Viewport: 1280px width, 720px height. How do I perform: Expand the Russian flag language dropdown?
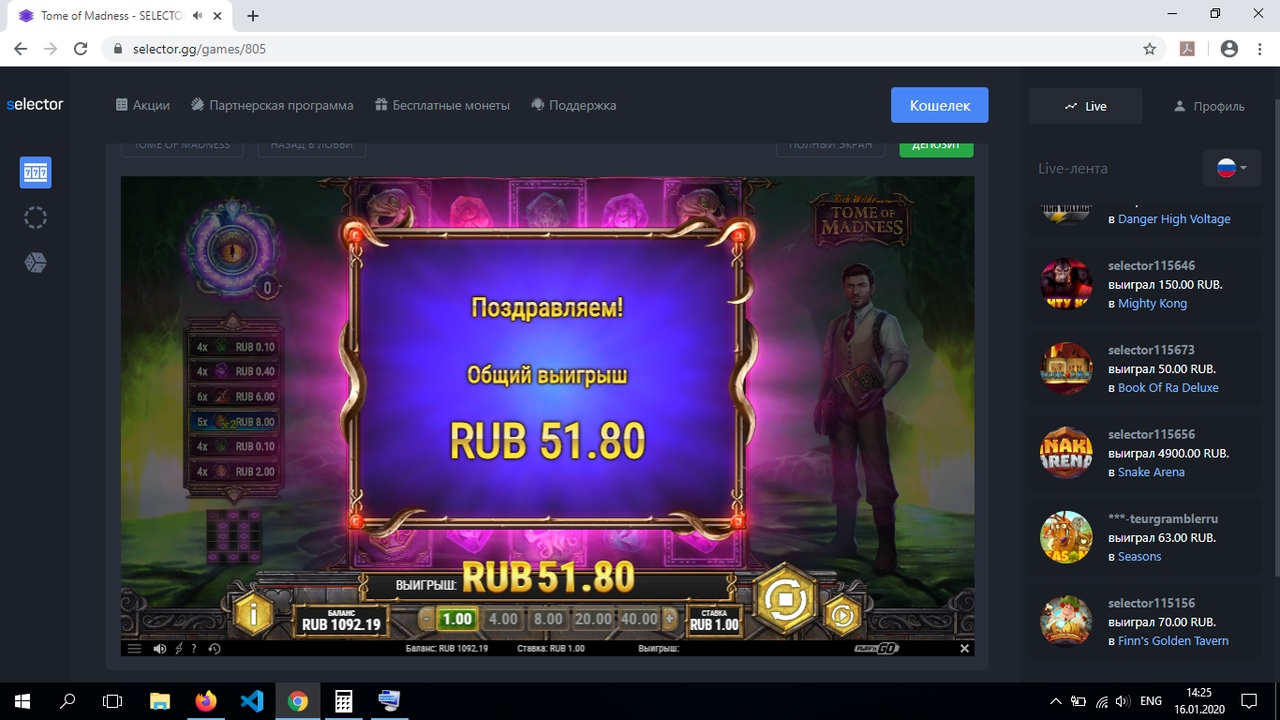(1232, 168)
